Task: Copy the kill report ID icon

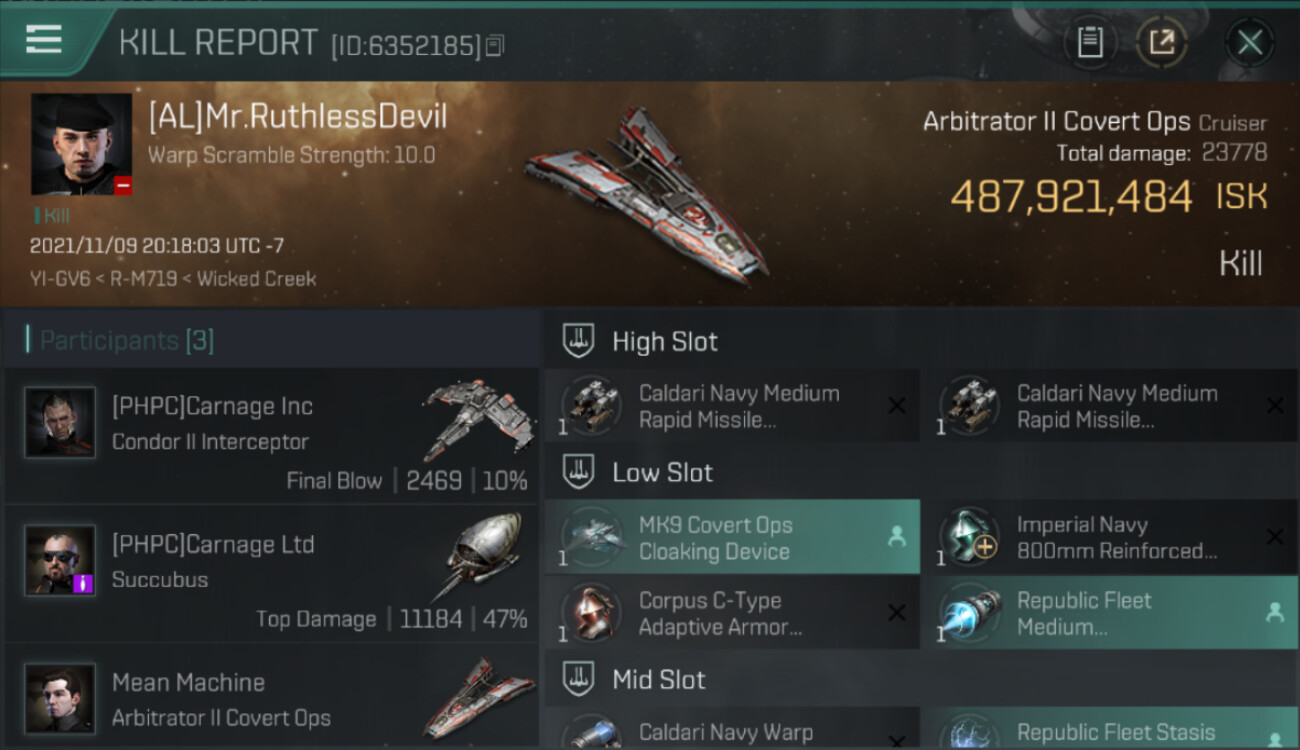Action: click(495, 45)
